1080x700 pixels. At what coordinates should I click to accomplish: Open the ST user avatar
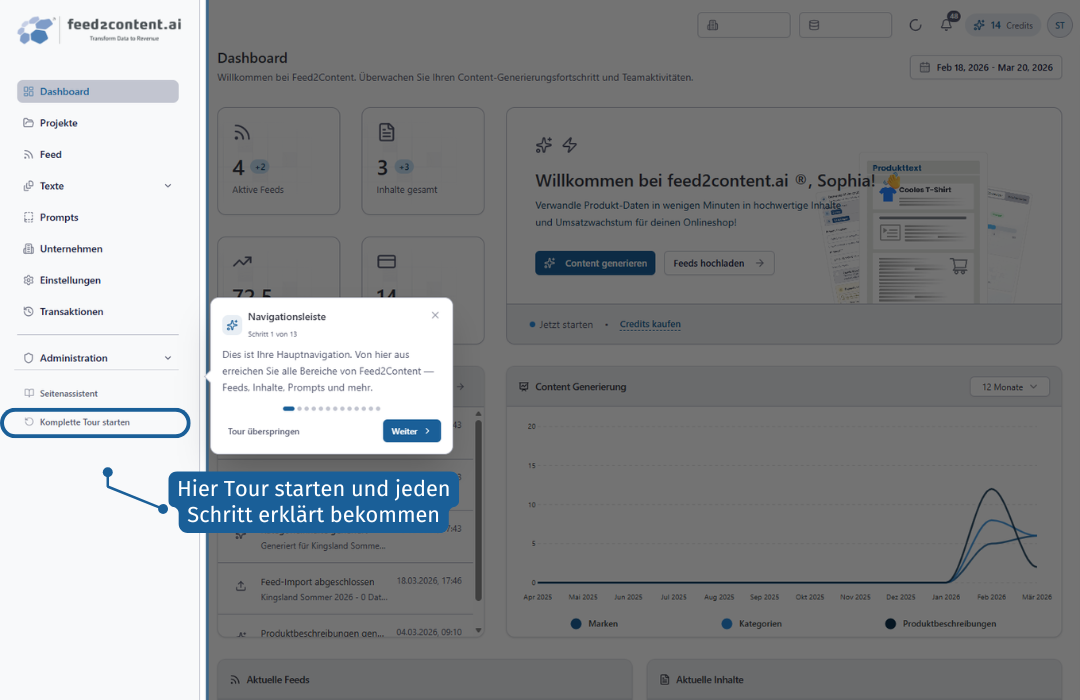point(1060,25)
